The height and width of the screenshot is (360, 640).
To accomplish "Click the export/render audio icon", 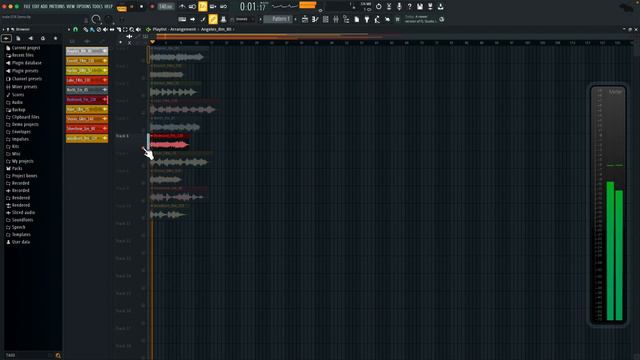I will [430, 7].
